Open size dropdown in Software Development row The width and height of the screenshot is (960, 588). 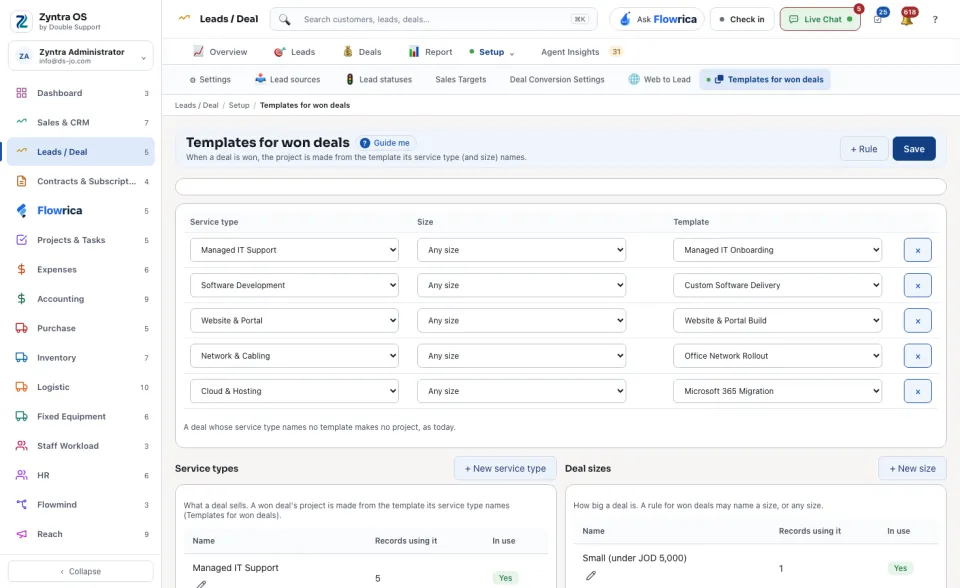click(522, 285)
